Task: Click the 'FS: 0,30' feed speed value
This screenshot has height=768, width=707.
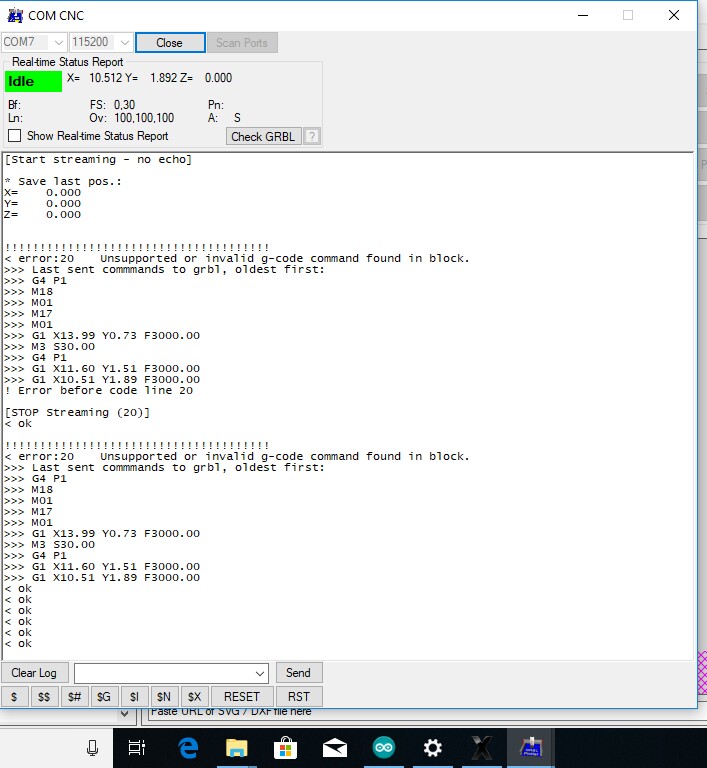Action: (x=112, y=105)
